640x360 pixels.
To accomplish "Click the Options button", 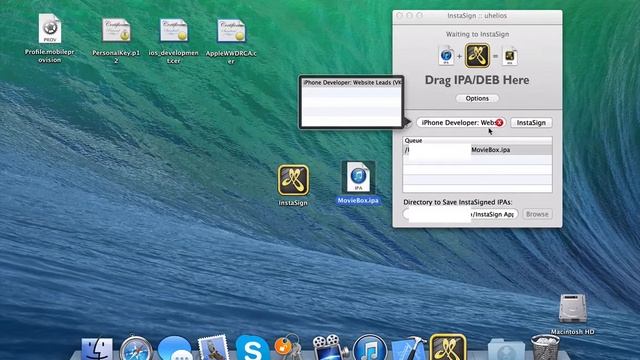I will click(x=477, y=98).
